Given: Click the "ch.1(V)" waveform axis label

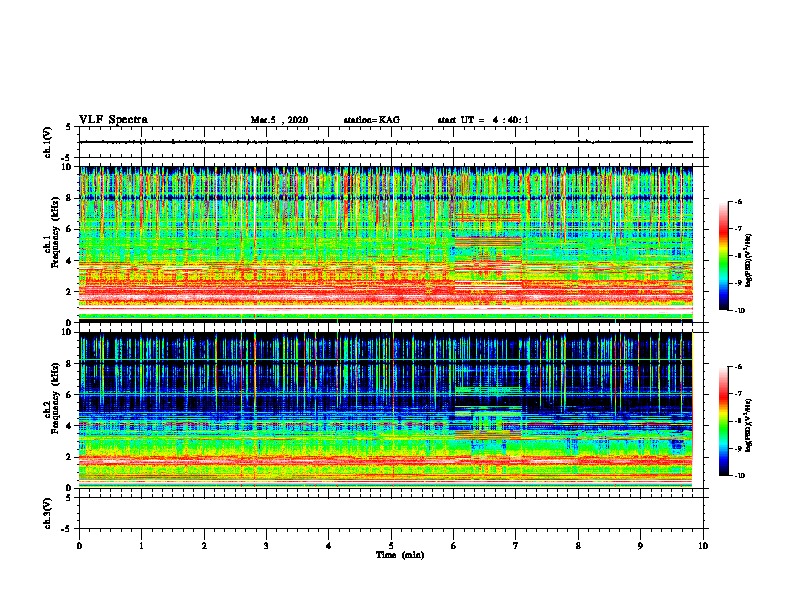Looking at the screenshot, I should coord(47,142).
